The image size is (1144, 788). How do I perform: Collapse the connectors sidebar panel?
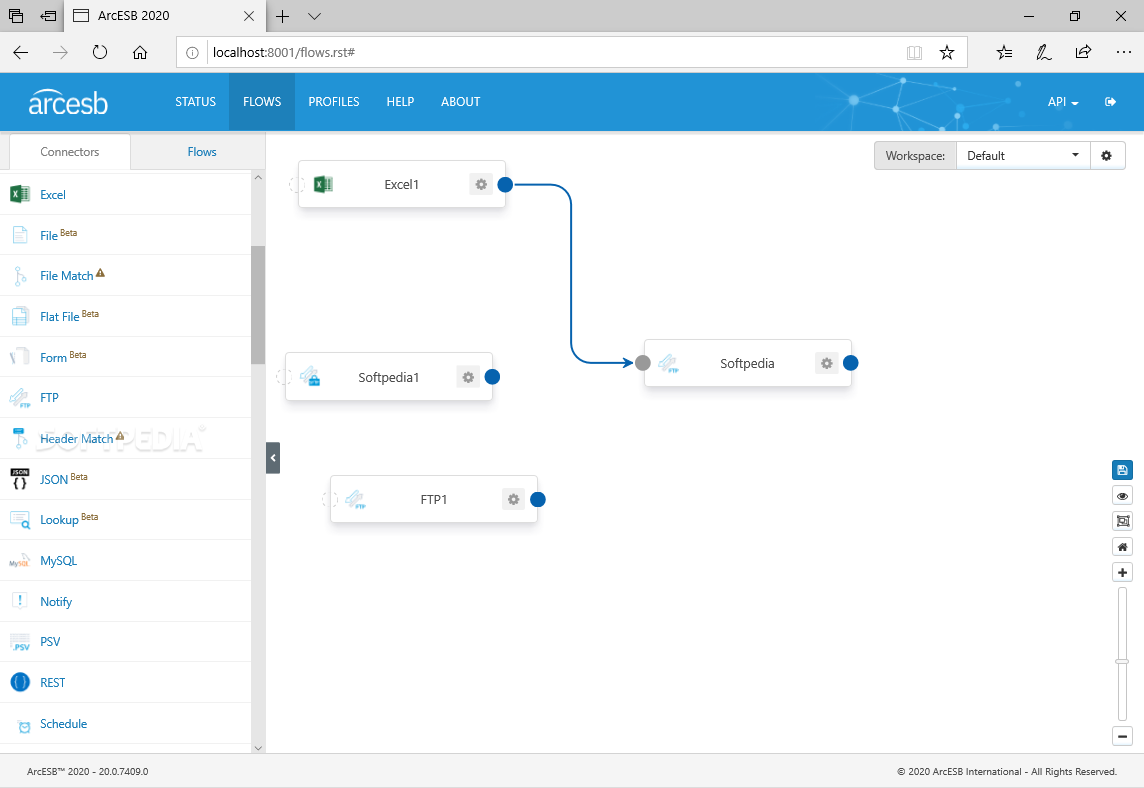[273, 458]
